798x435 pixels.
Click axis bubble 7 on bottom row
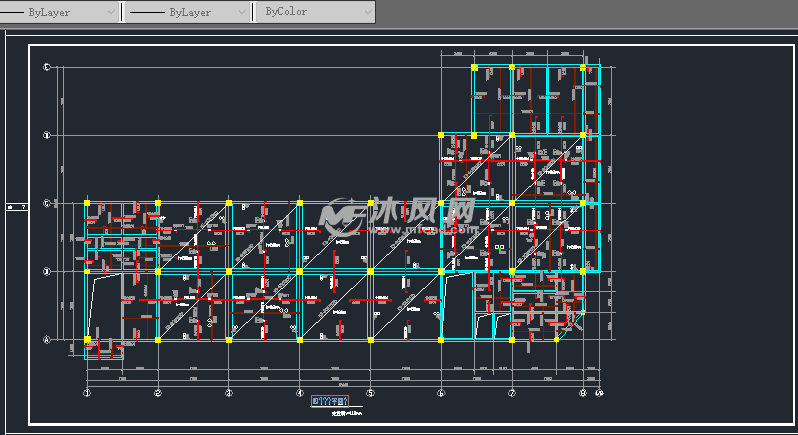(511, 394)
